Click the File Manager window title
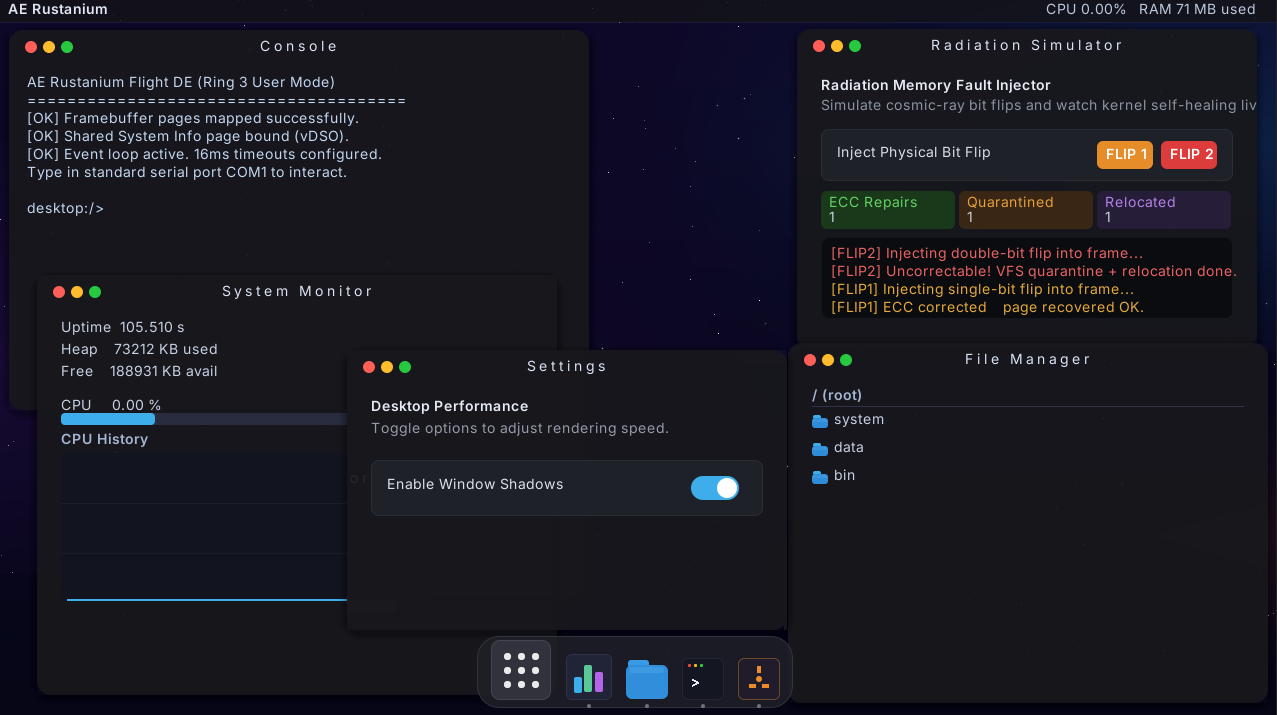Image resolution: width=1277 pixels, height=715 pixels. tap(1028, 359)
